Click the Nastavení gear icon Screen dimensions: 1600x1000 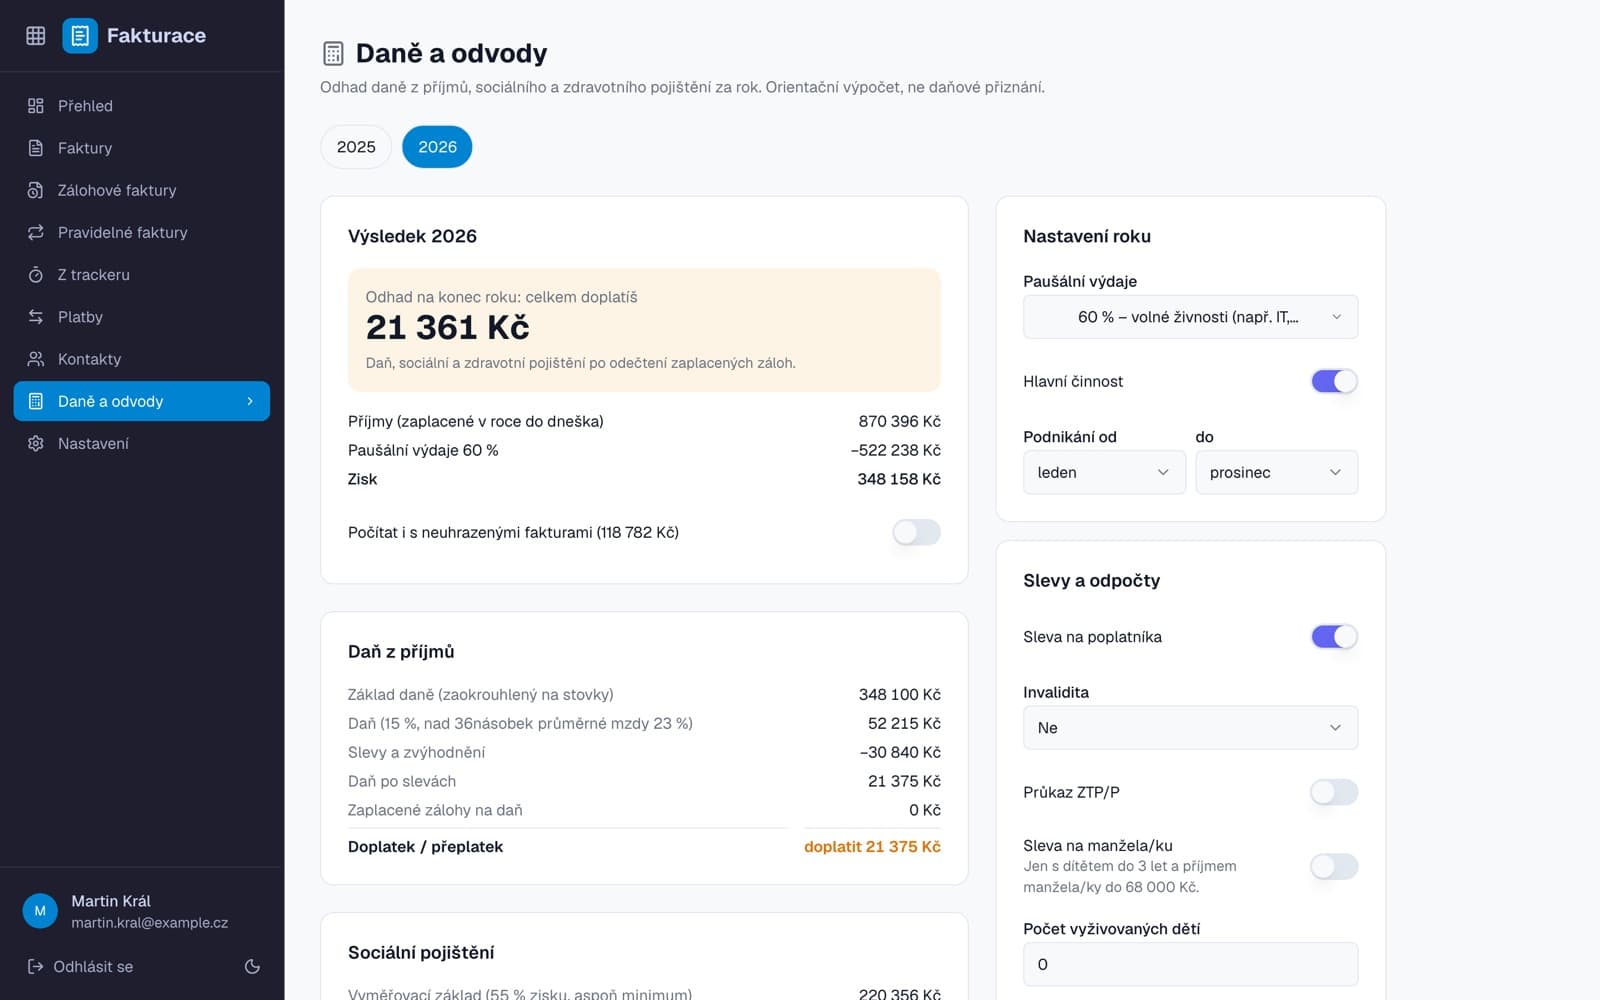click(x=36, y=443)
